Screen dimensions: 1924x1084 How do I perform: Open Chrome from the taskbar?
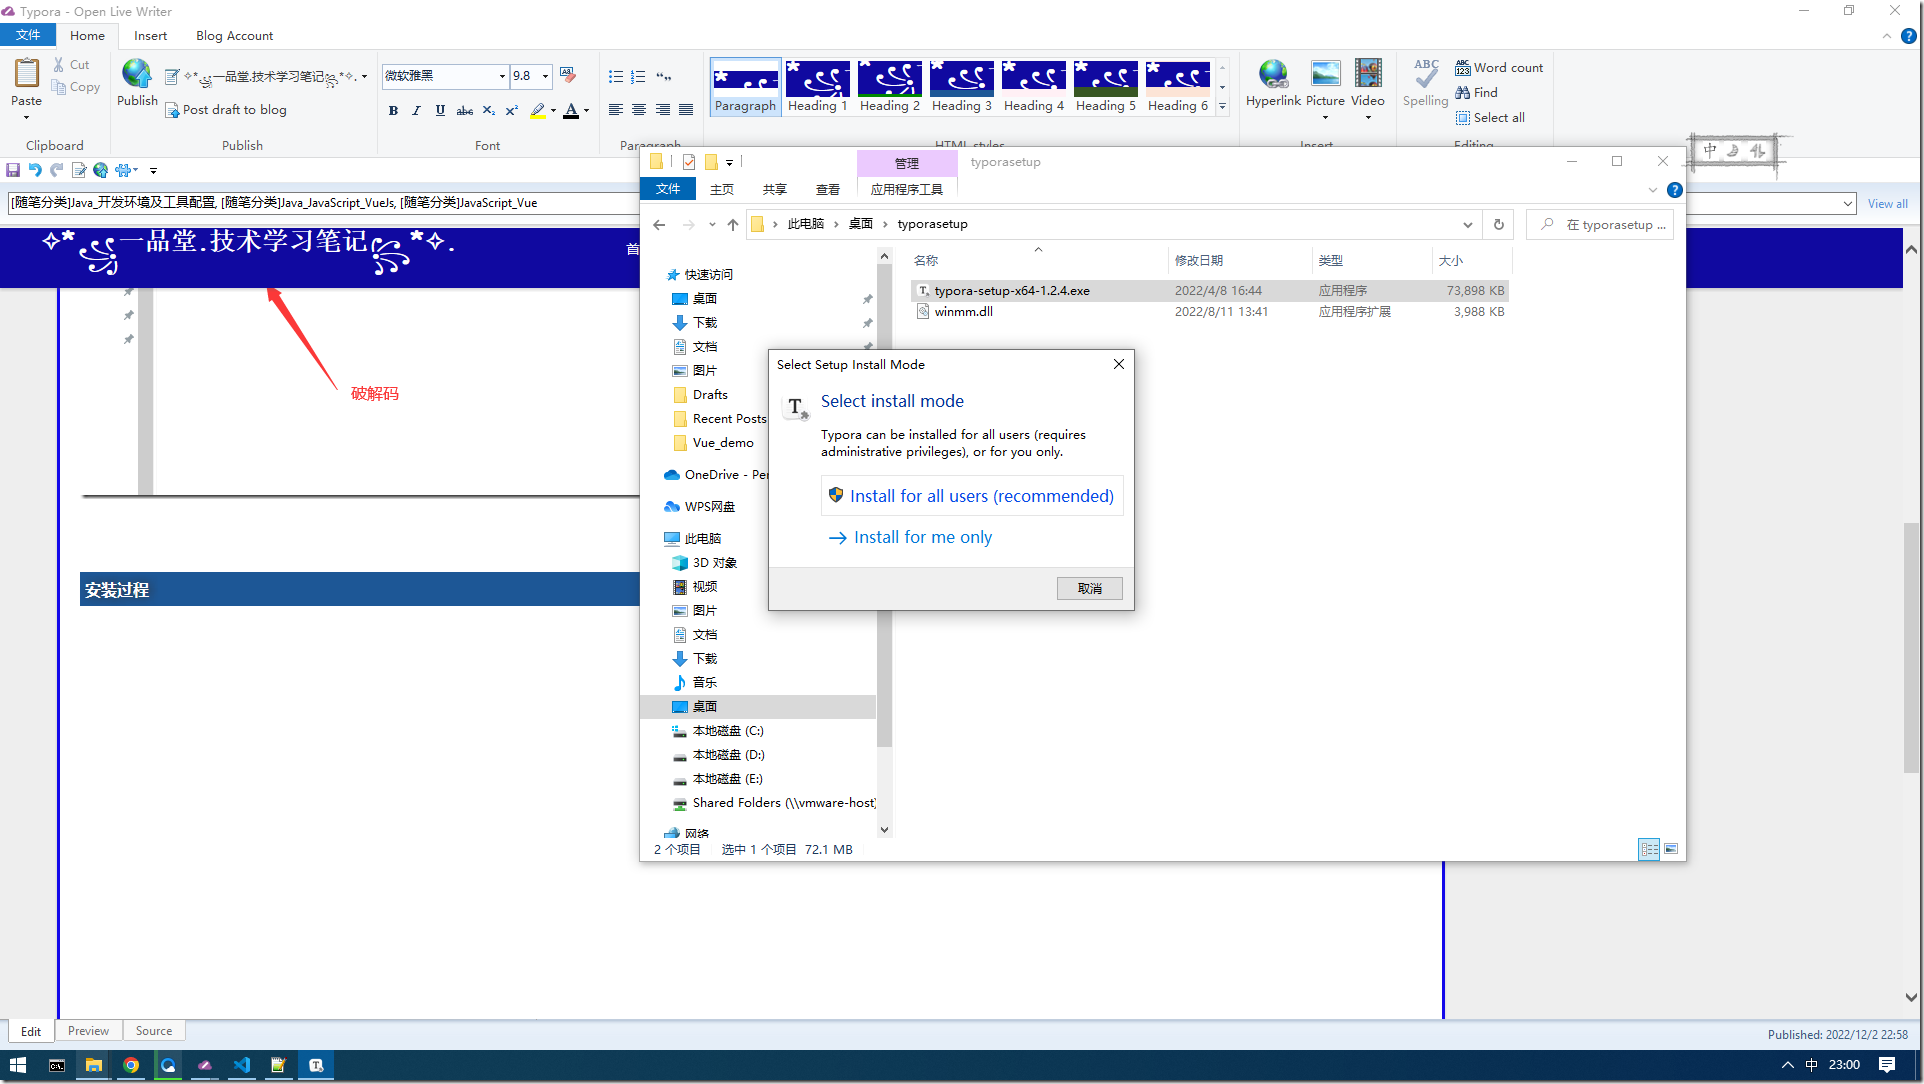(x=131, y=1066)
